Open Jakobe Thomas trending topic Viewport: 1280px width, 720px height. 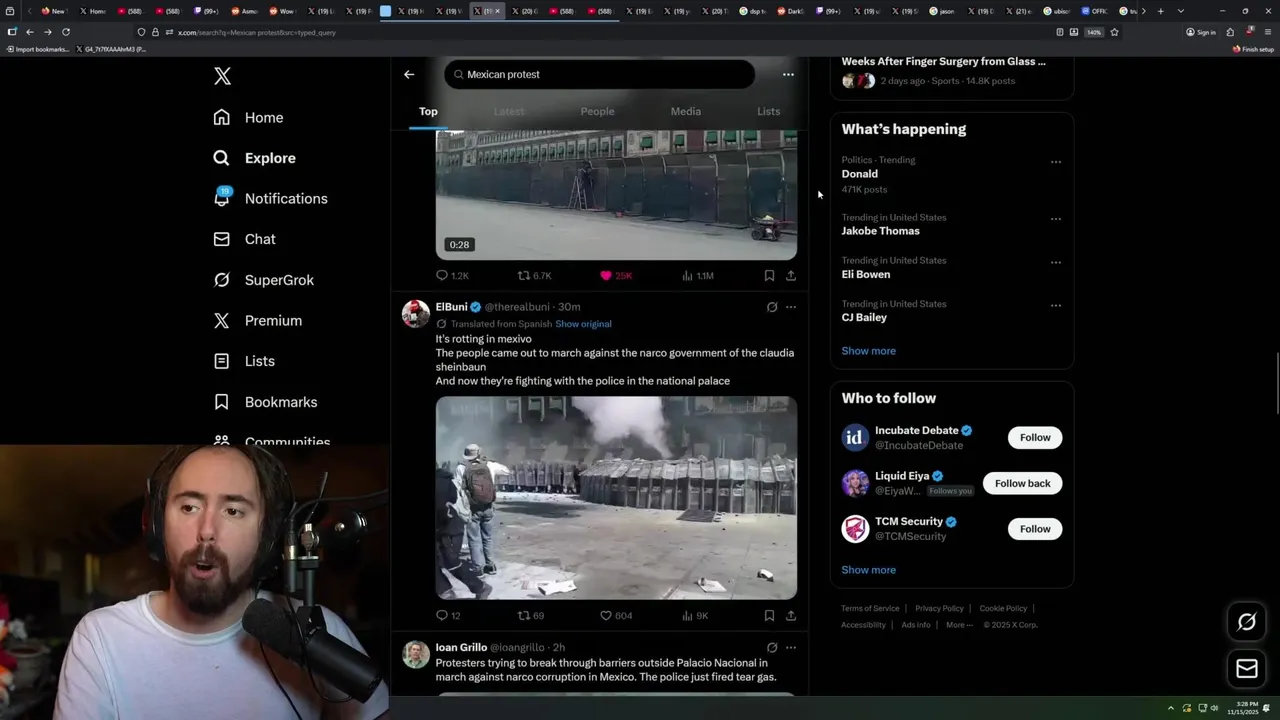880,231
